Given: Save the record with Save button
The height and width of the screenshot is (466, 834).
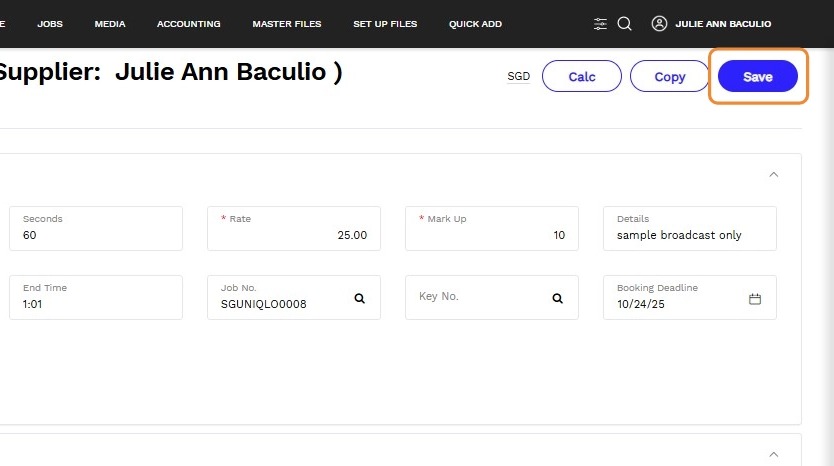Looking at the screenshot, I should tap(757, 77).
